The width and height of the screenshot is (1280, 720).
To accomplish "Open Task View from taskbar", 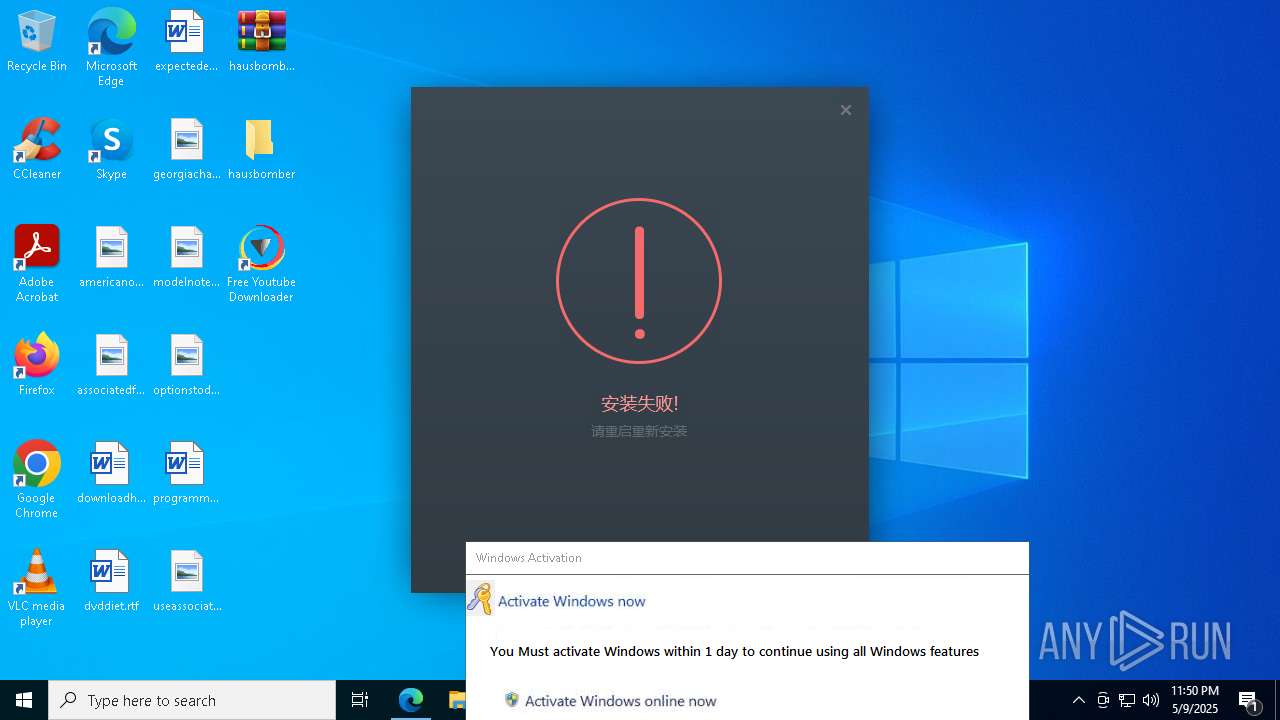I will [x=360, y=700].
